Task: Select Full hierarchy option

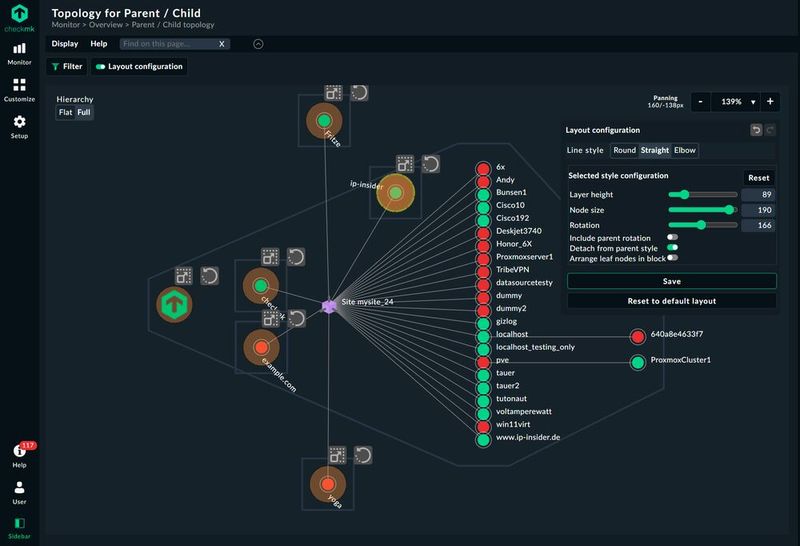Action: pyautogui.click(x=84, y=112)
